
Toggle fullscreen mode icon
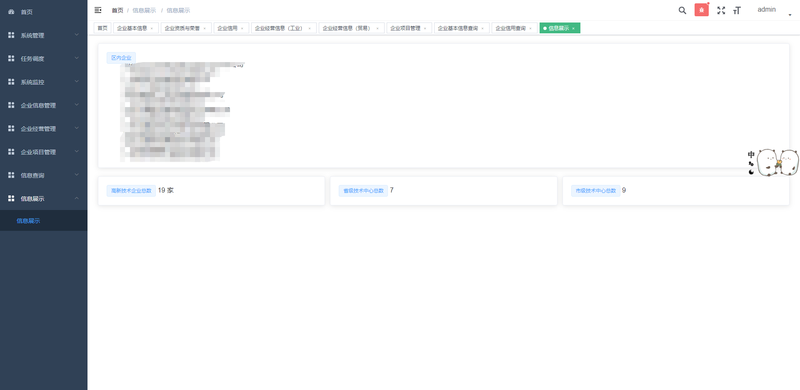pos(721,10)
